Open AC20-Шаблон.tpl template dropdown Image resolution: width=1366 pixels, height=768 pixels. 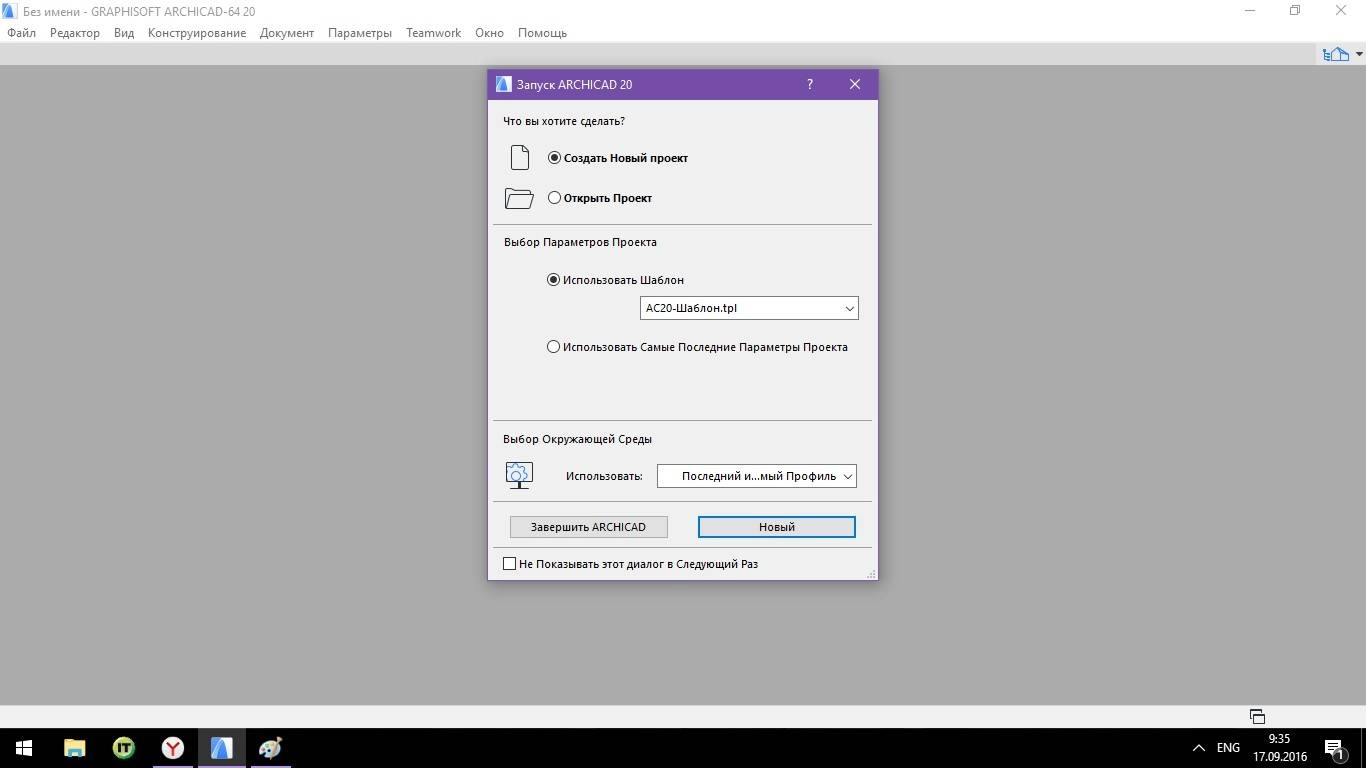[749, 308]
